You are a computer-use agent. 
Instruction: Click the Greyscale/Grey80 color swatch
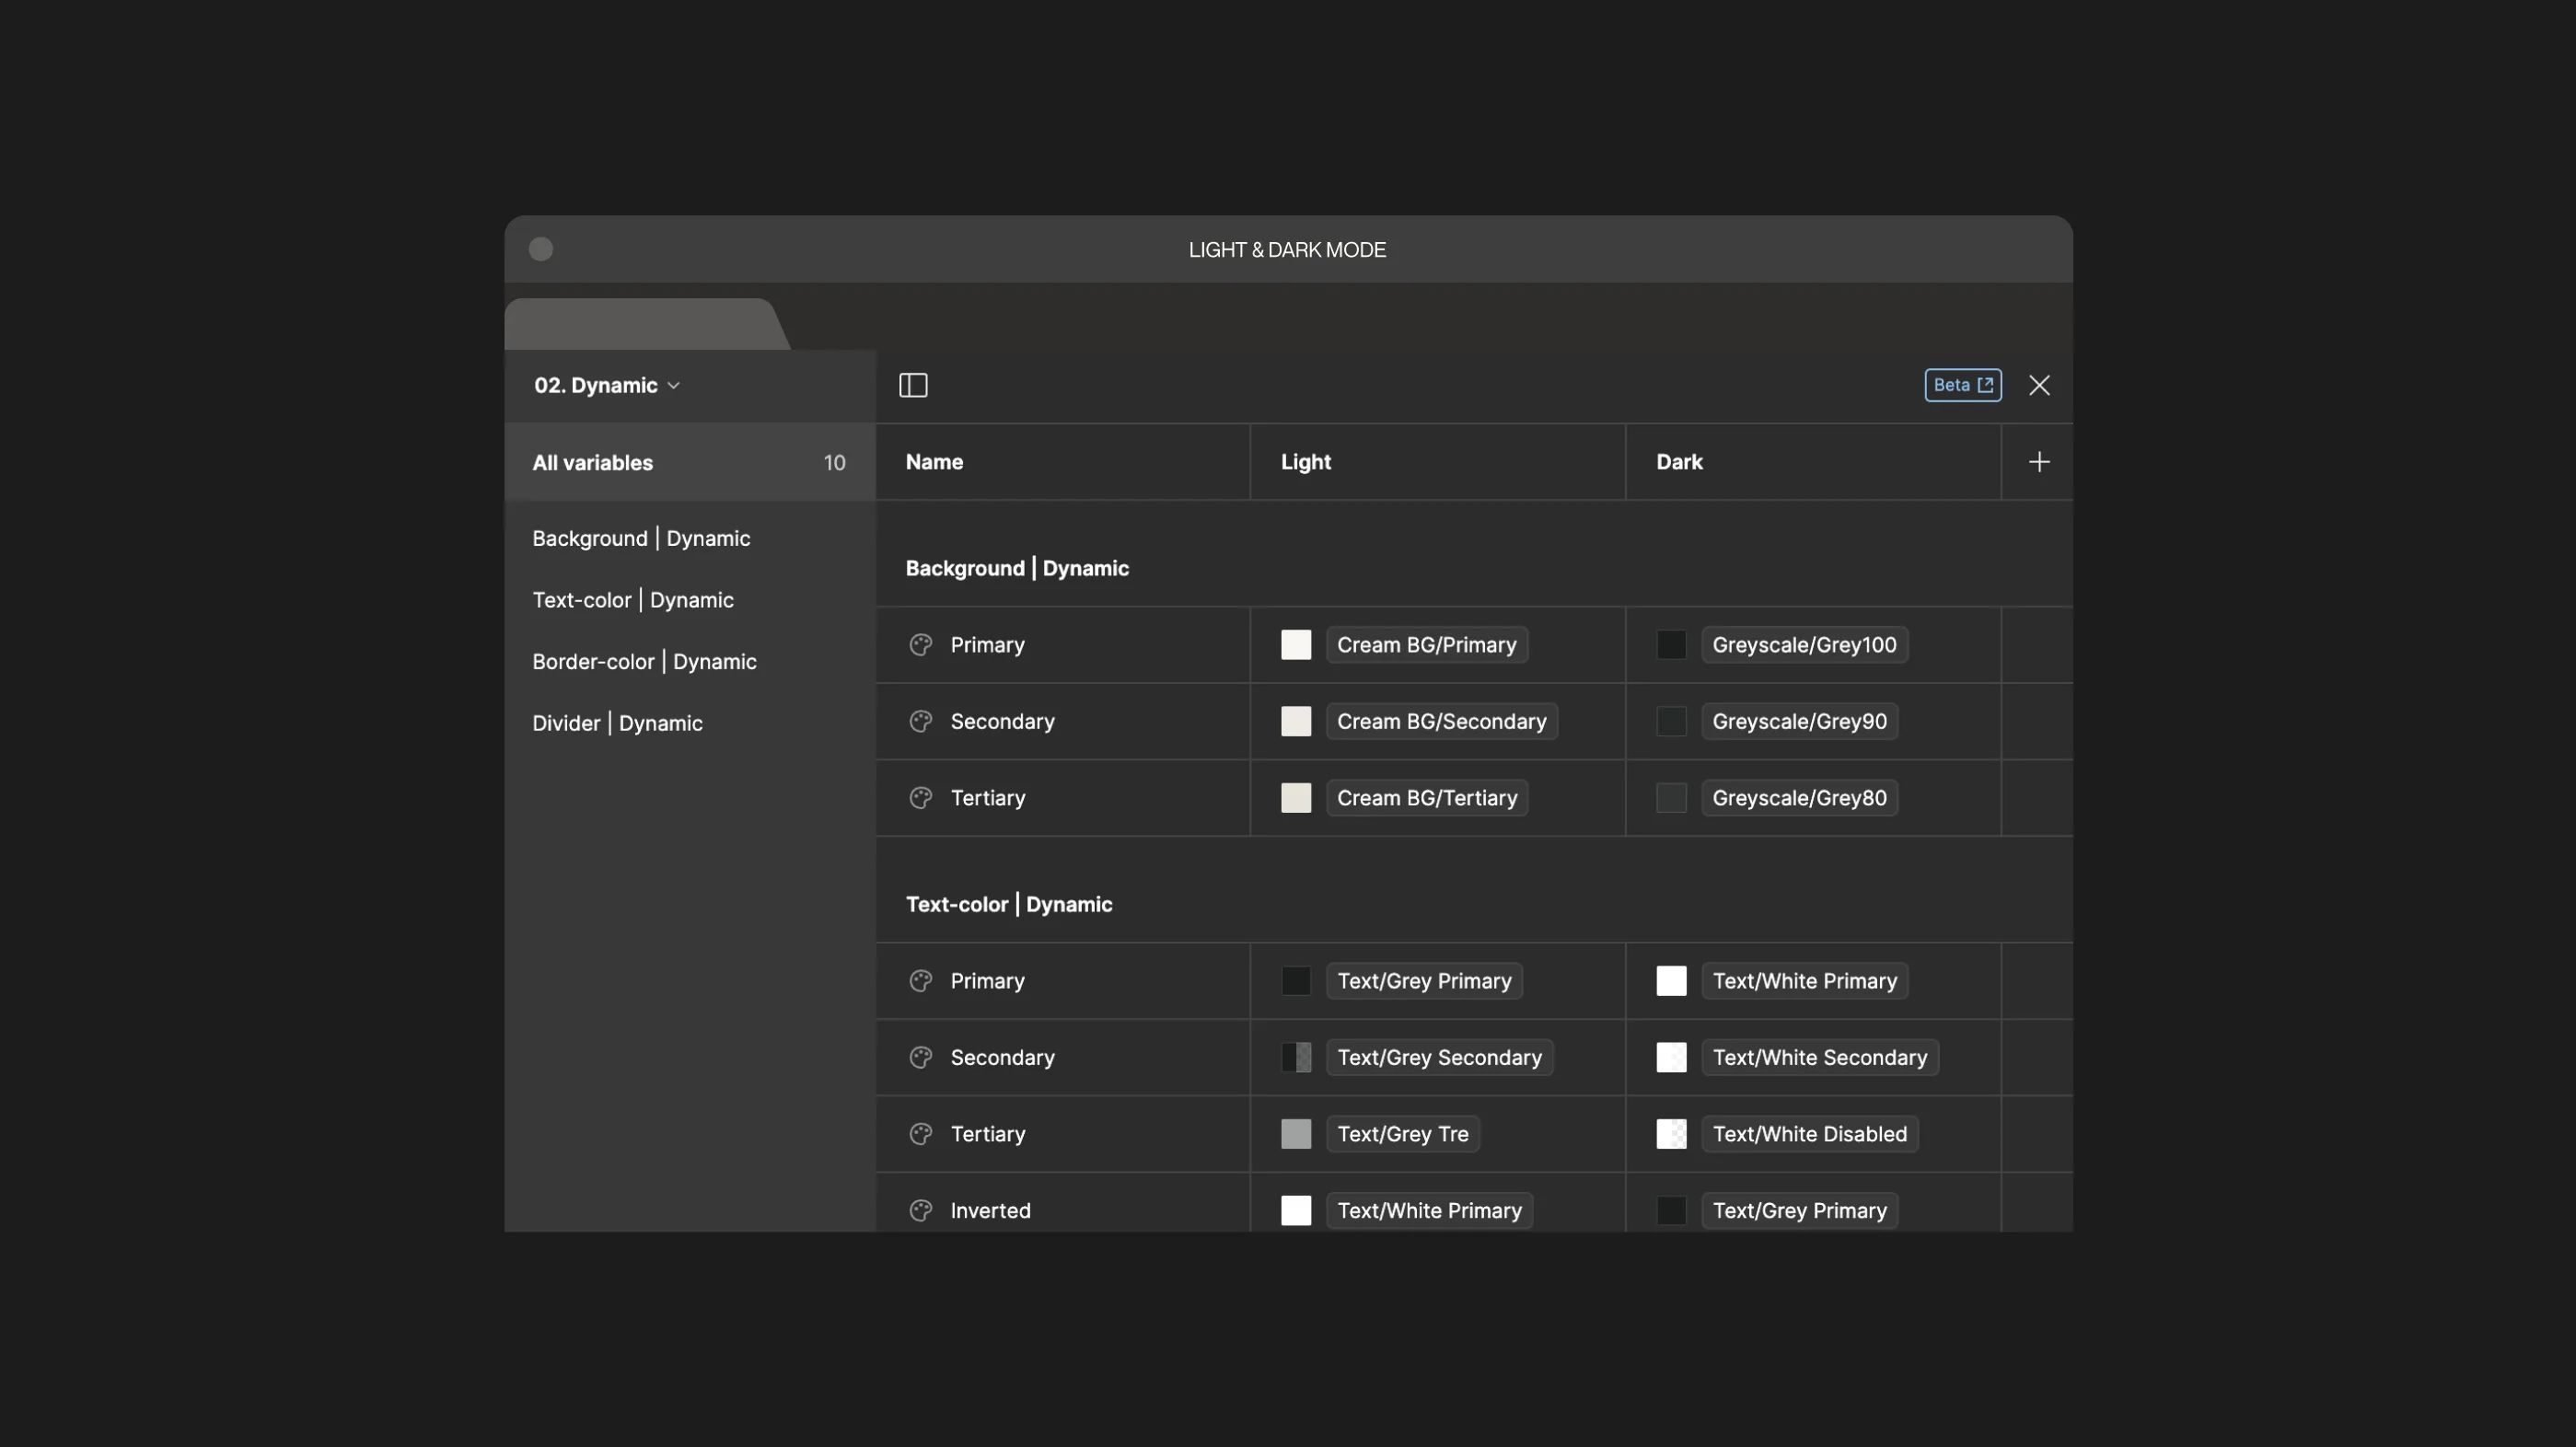coord(1671,798)
